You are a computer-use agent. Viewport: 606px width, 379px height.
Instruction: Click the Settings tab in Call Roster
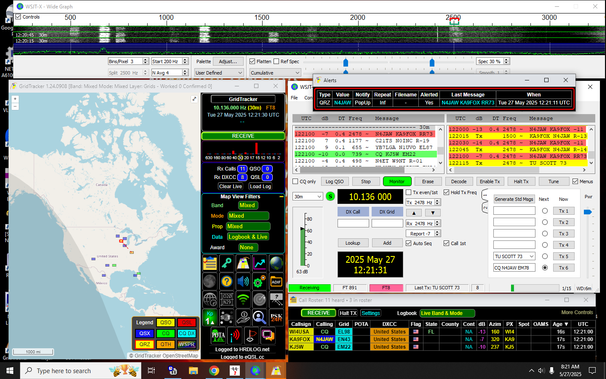tap(371, 313)
